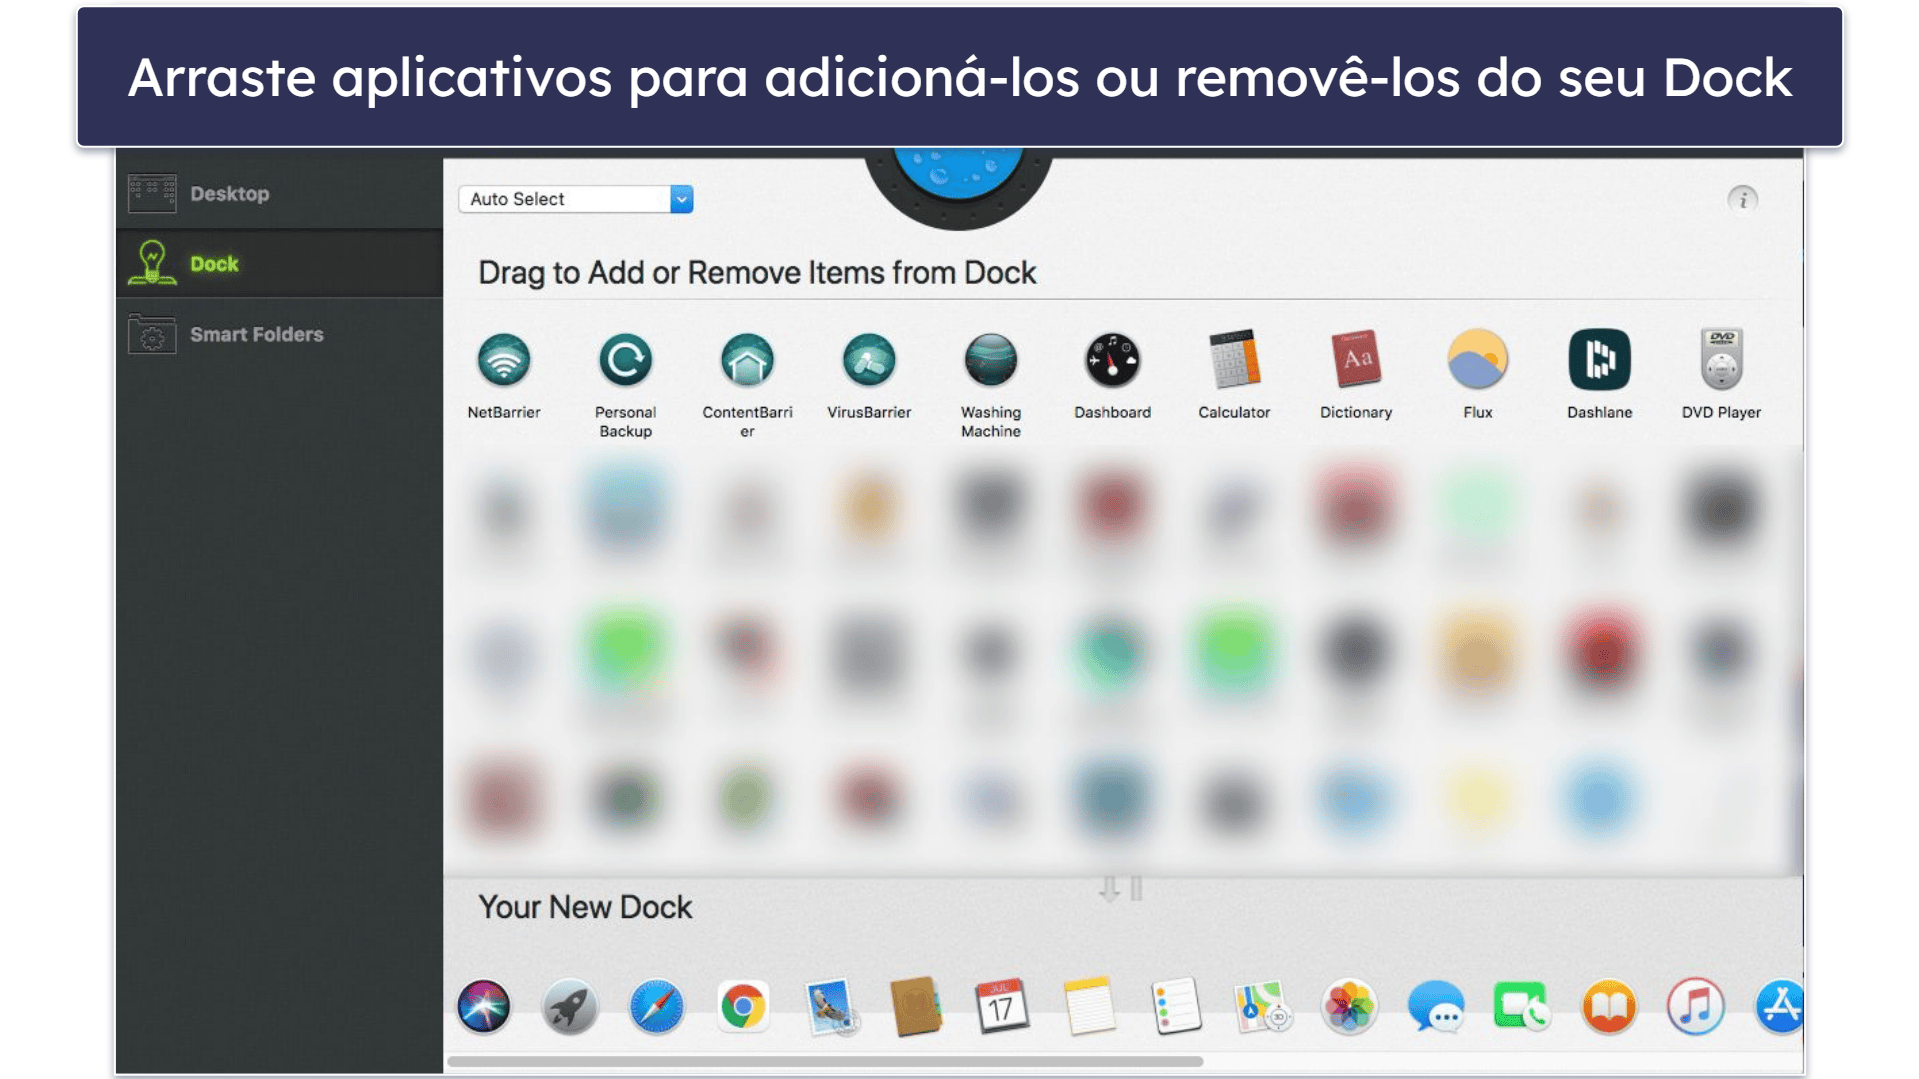
Task: Click the FaceTime icon in dock
Action: [1522, 1006]
